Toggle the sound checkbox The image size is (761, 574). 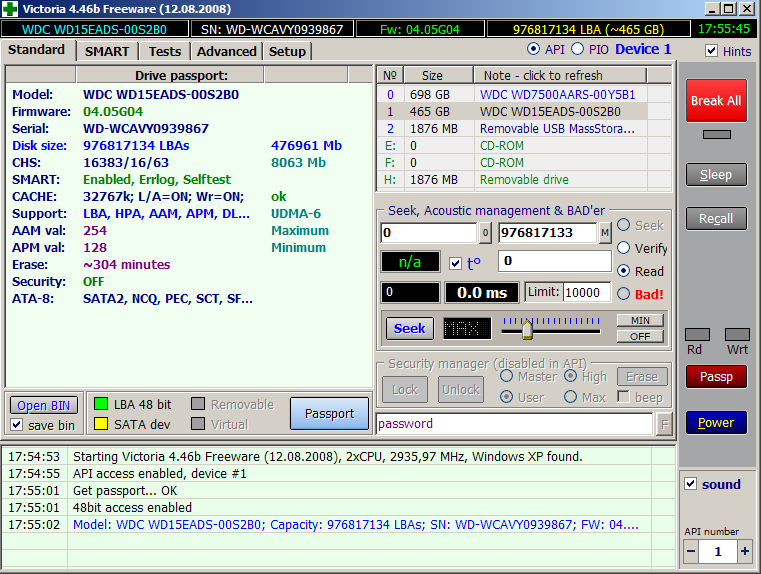coord(691,484)
